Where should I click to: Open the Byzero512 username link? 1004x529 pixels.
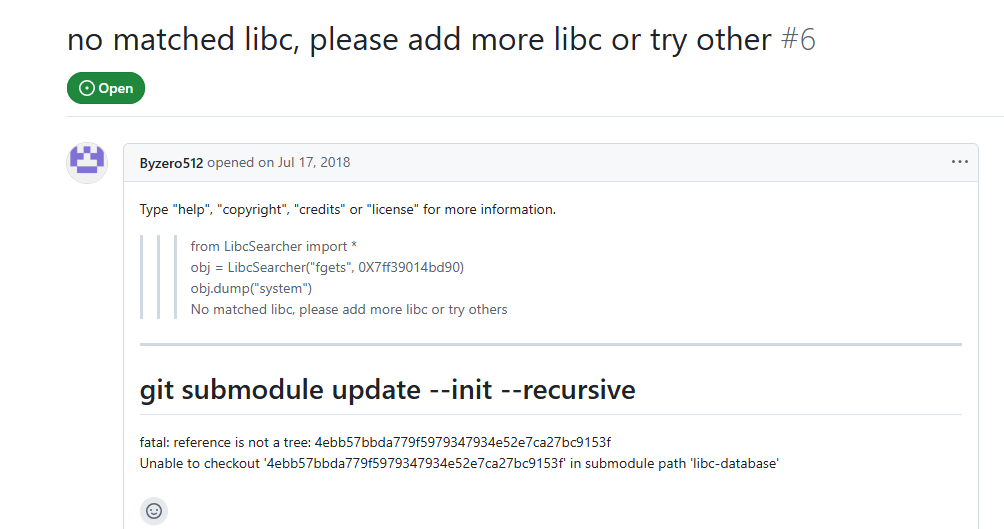tap(171, 163)
